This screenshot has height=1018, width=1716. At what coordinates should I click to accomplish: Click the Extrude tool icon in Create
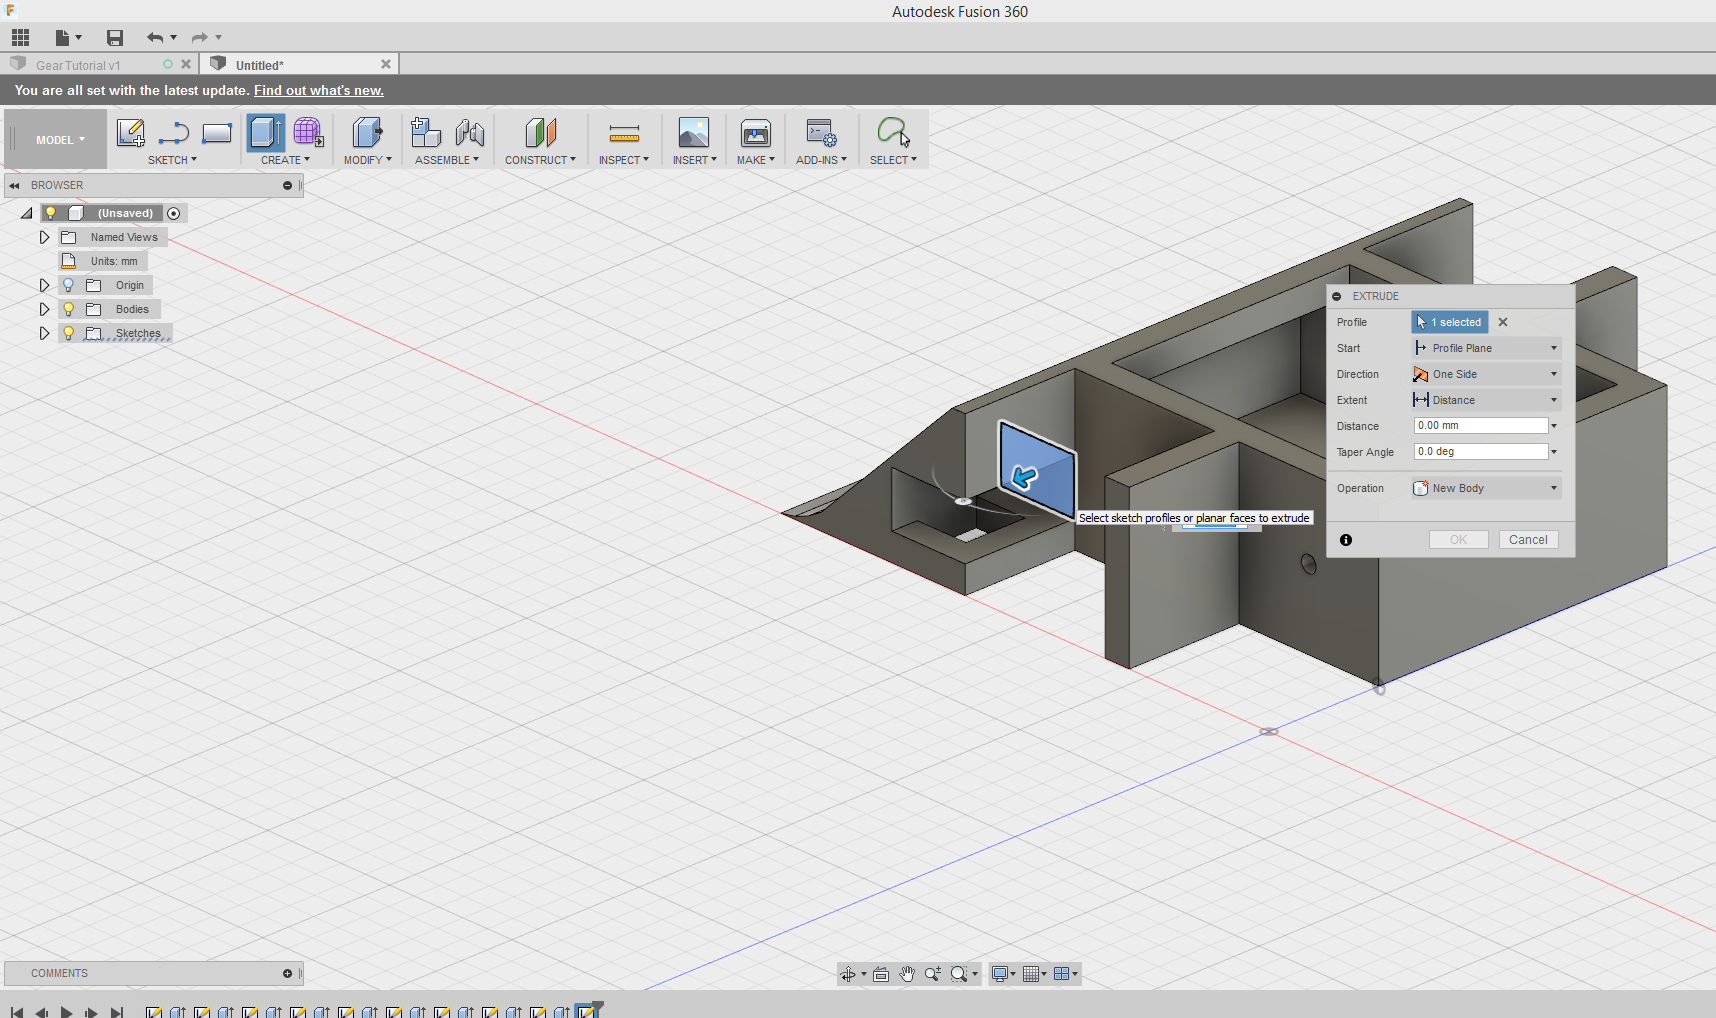click(x=265, y=133)
